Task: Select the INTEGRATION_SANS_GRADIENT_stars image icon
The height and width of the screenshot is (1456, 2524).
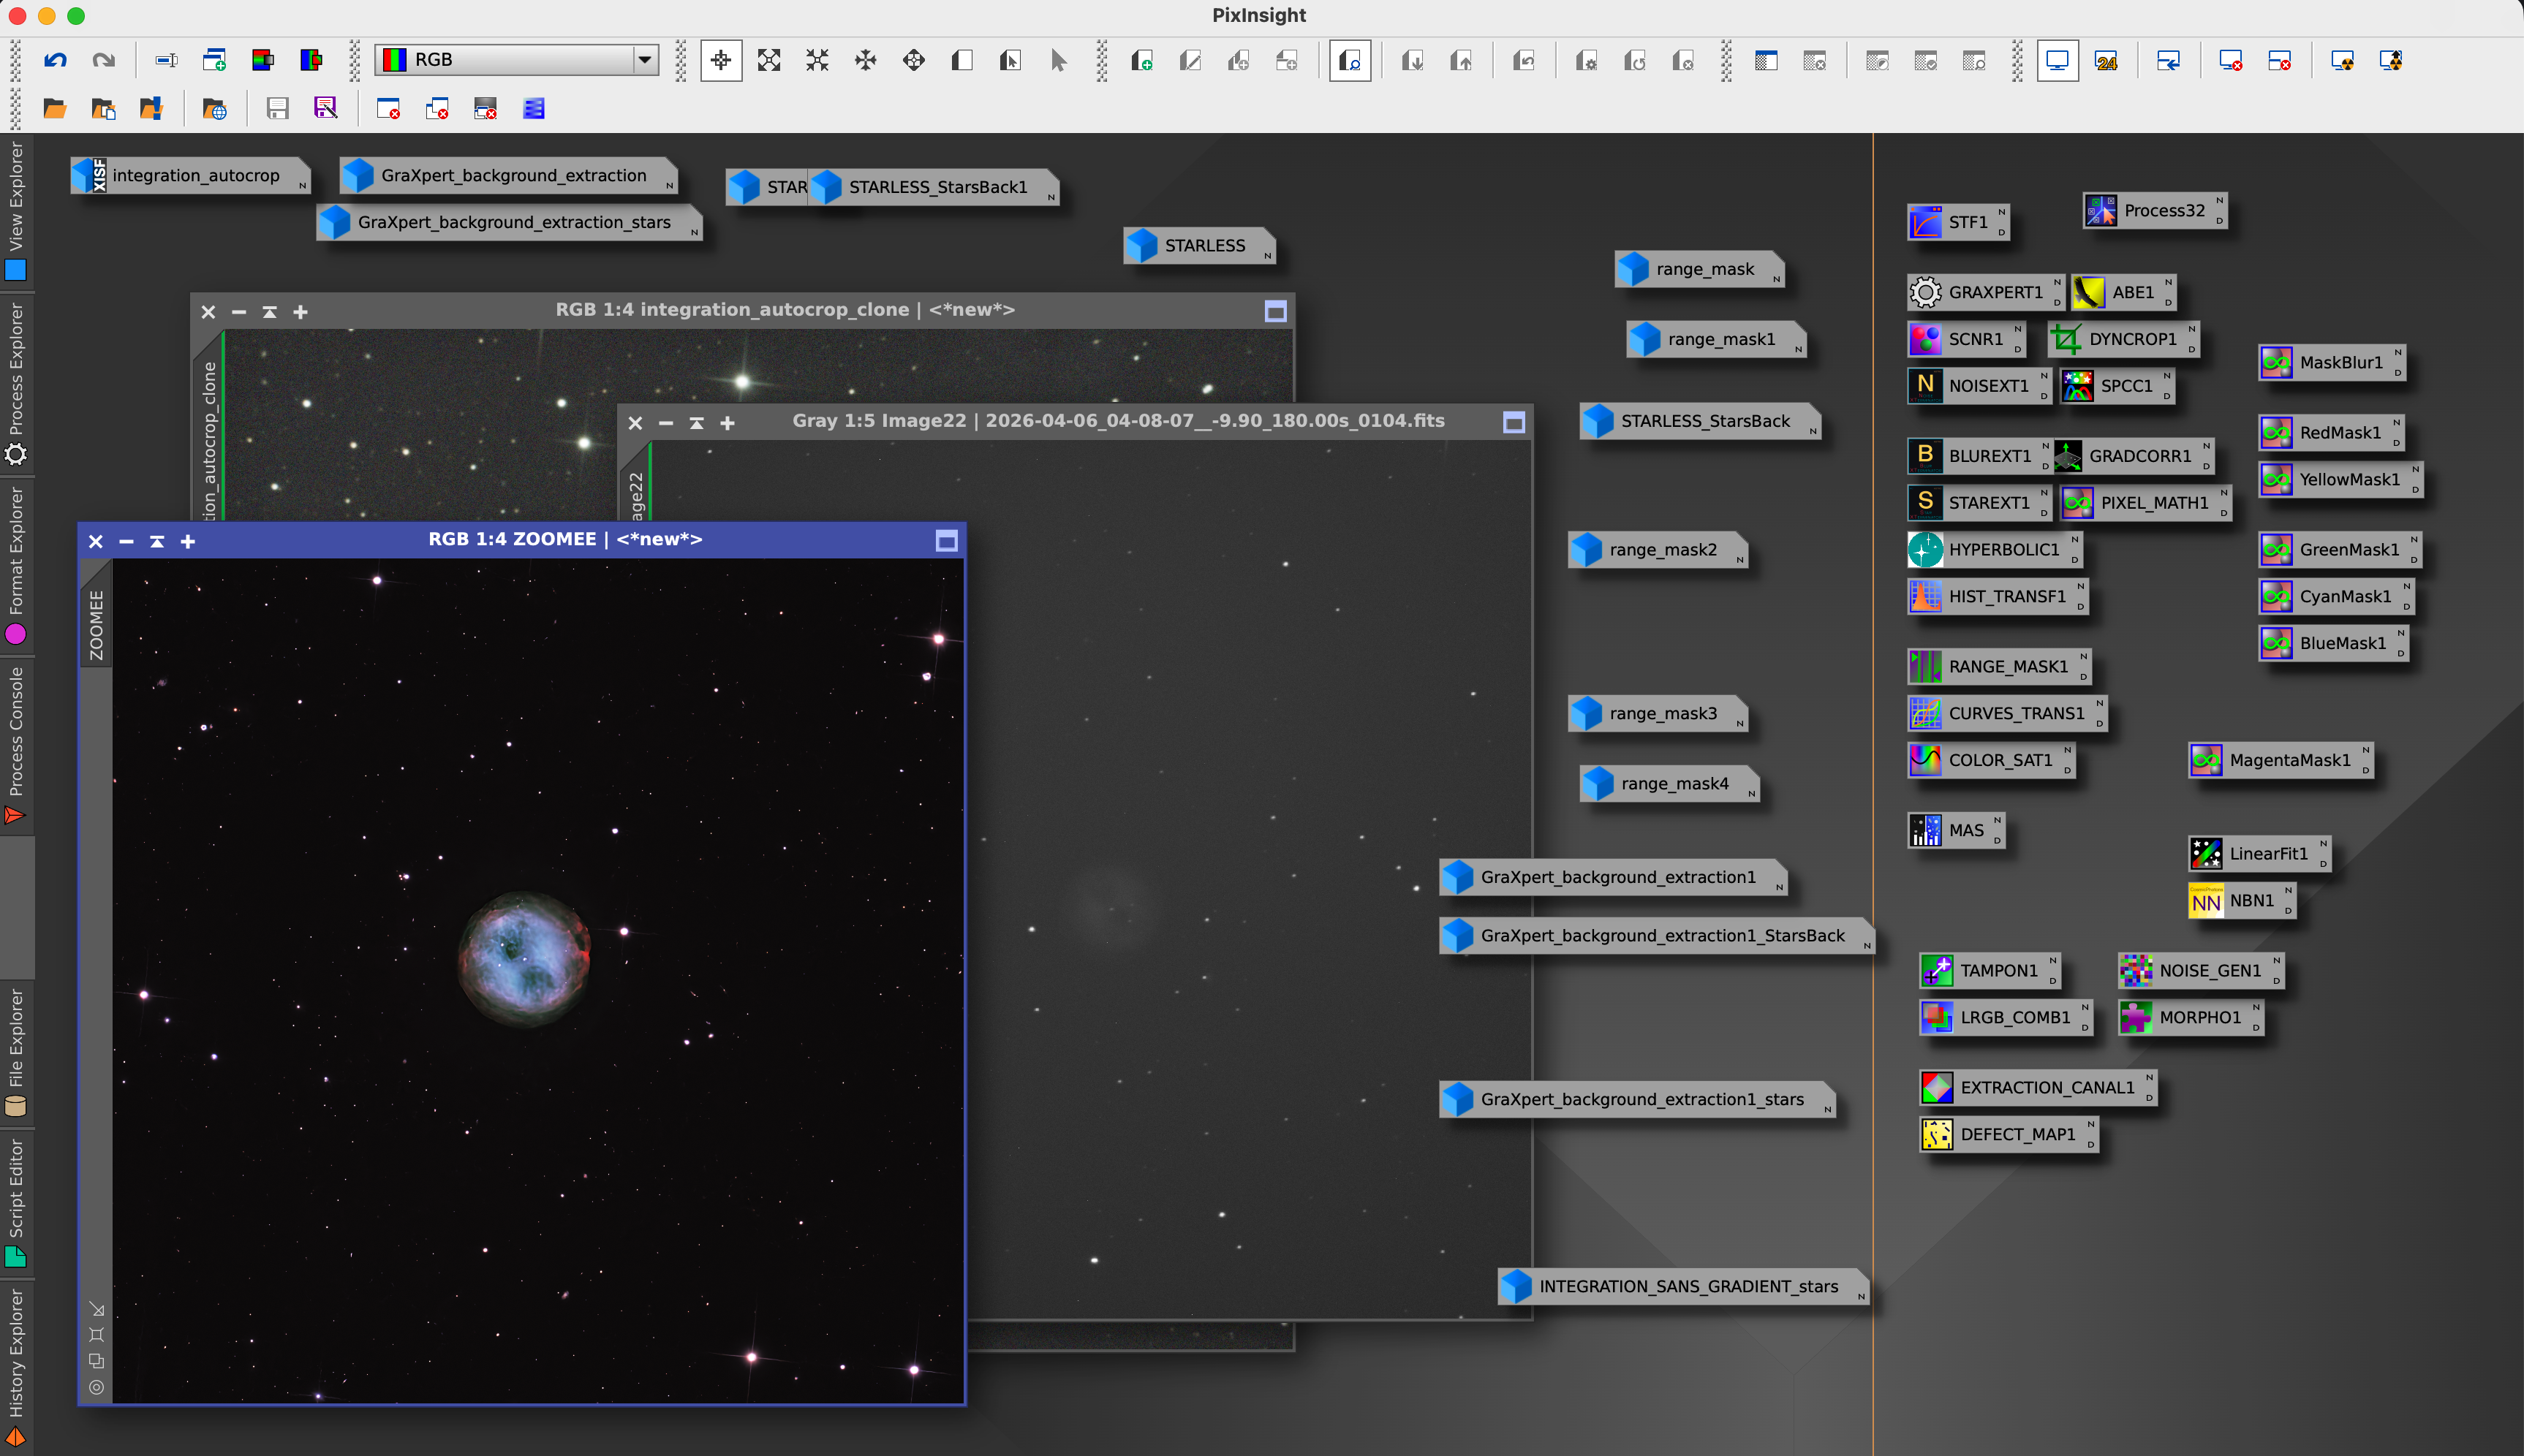Action: coord(1683,1286)
